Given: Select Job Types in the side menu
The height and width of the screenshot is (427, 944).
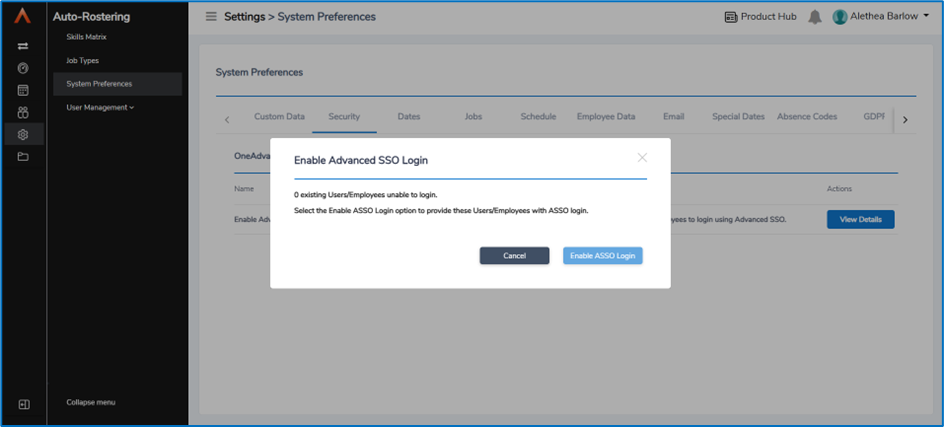Looking at the screenshot, I should [x=82, y=61].
